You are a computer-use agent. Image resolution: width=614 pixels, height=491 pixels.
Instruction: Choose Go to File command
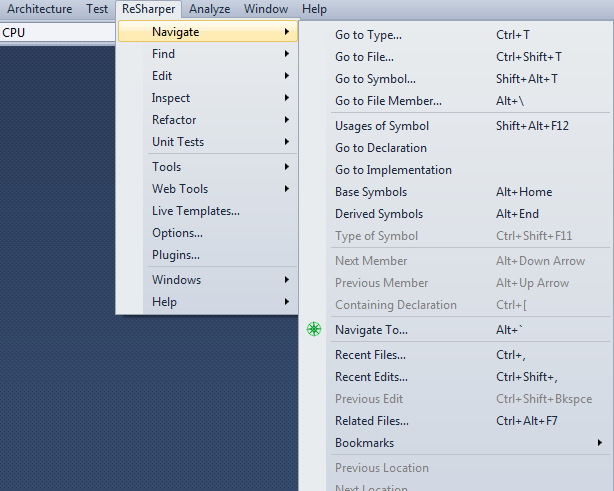(457, 57)
